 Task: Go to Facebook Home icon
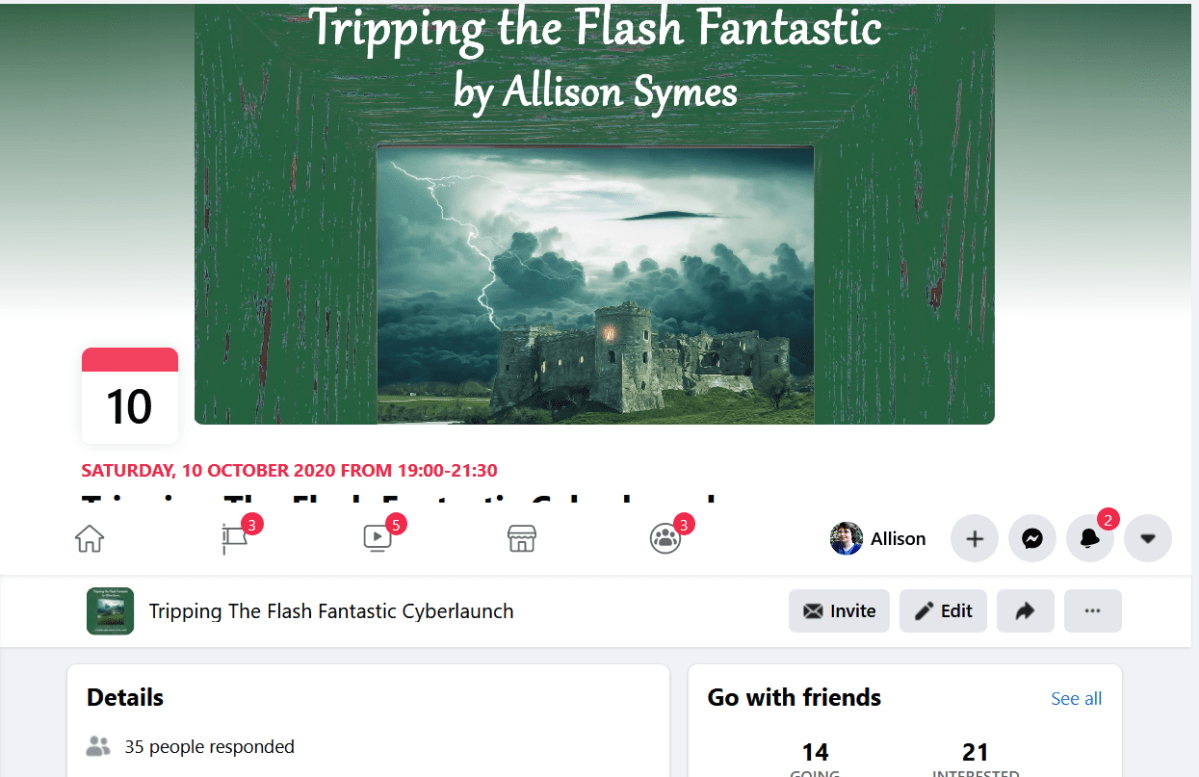tap(89, 538)
